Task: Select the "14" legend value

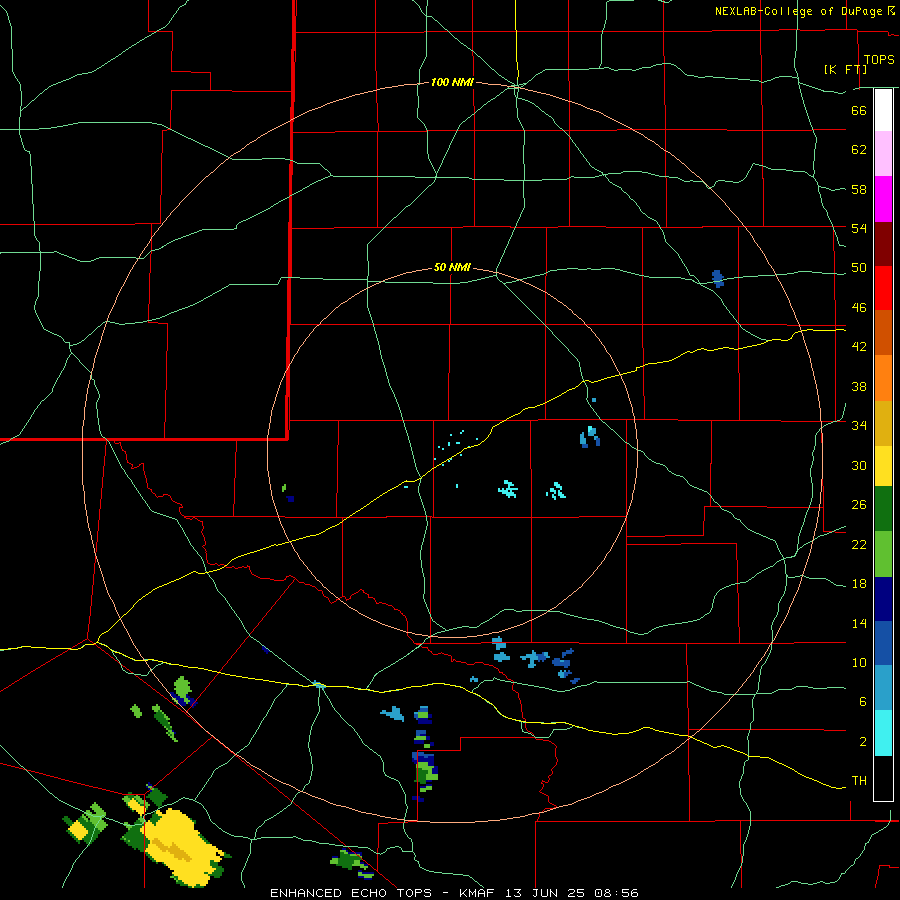Action: [859, 623]
